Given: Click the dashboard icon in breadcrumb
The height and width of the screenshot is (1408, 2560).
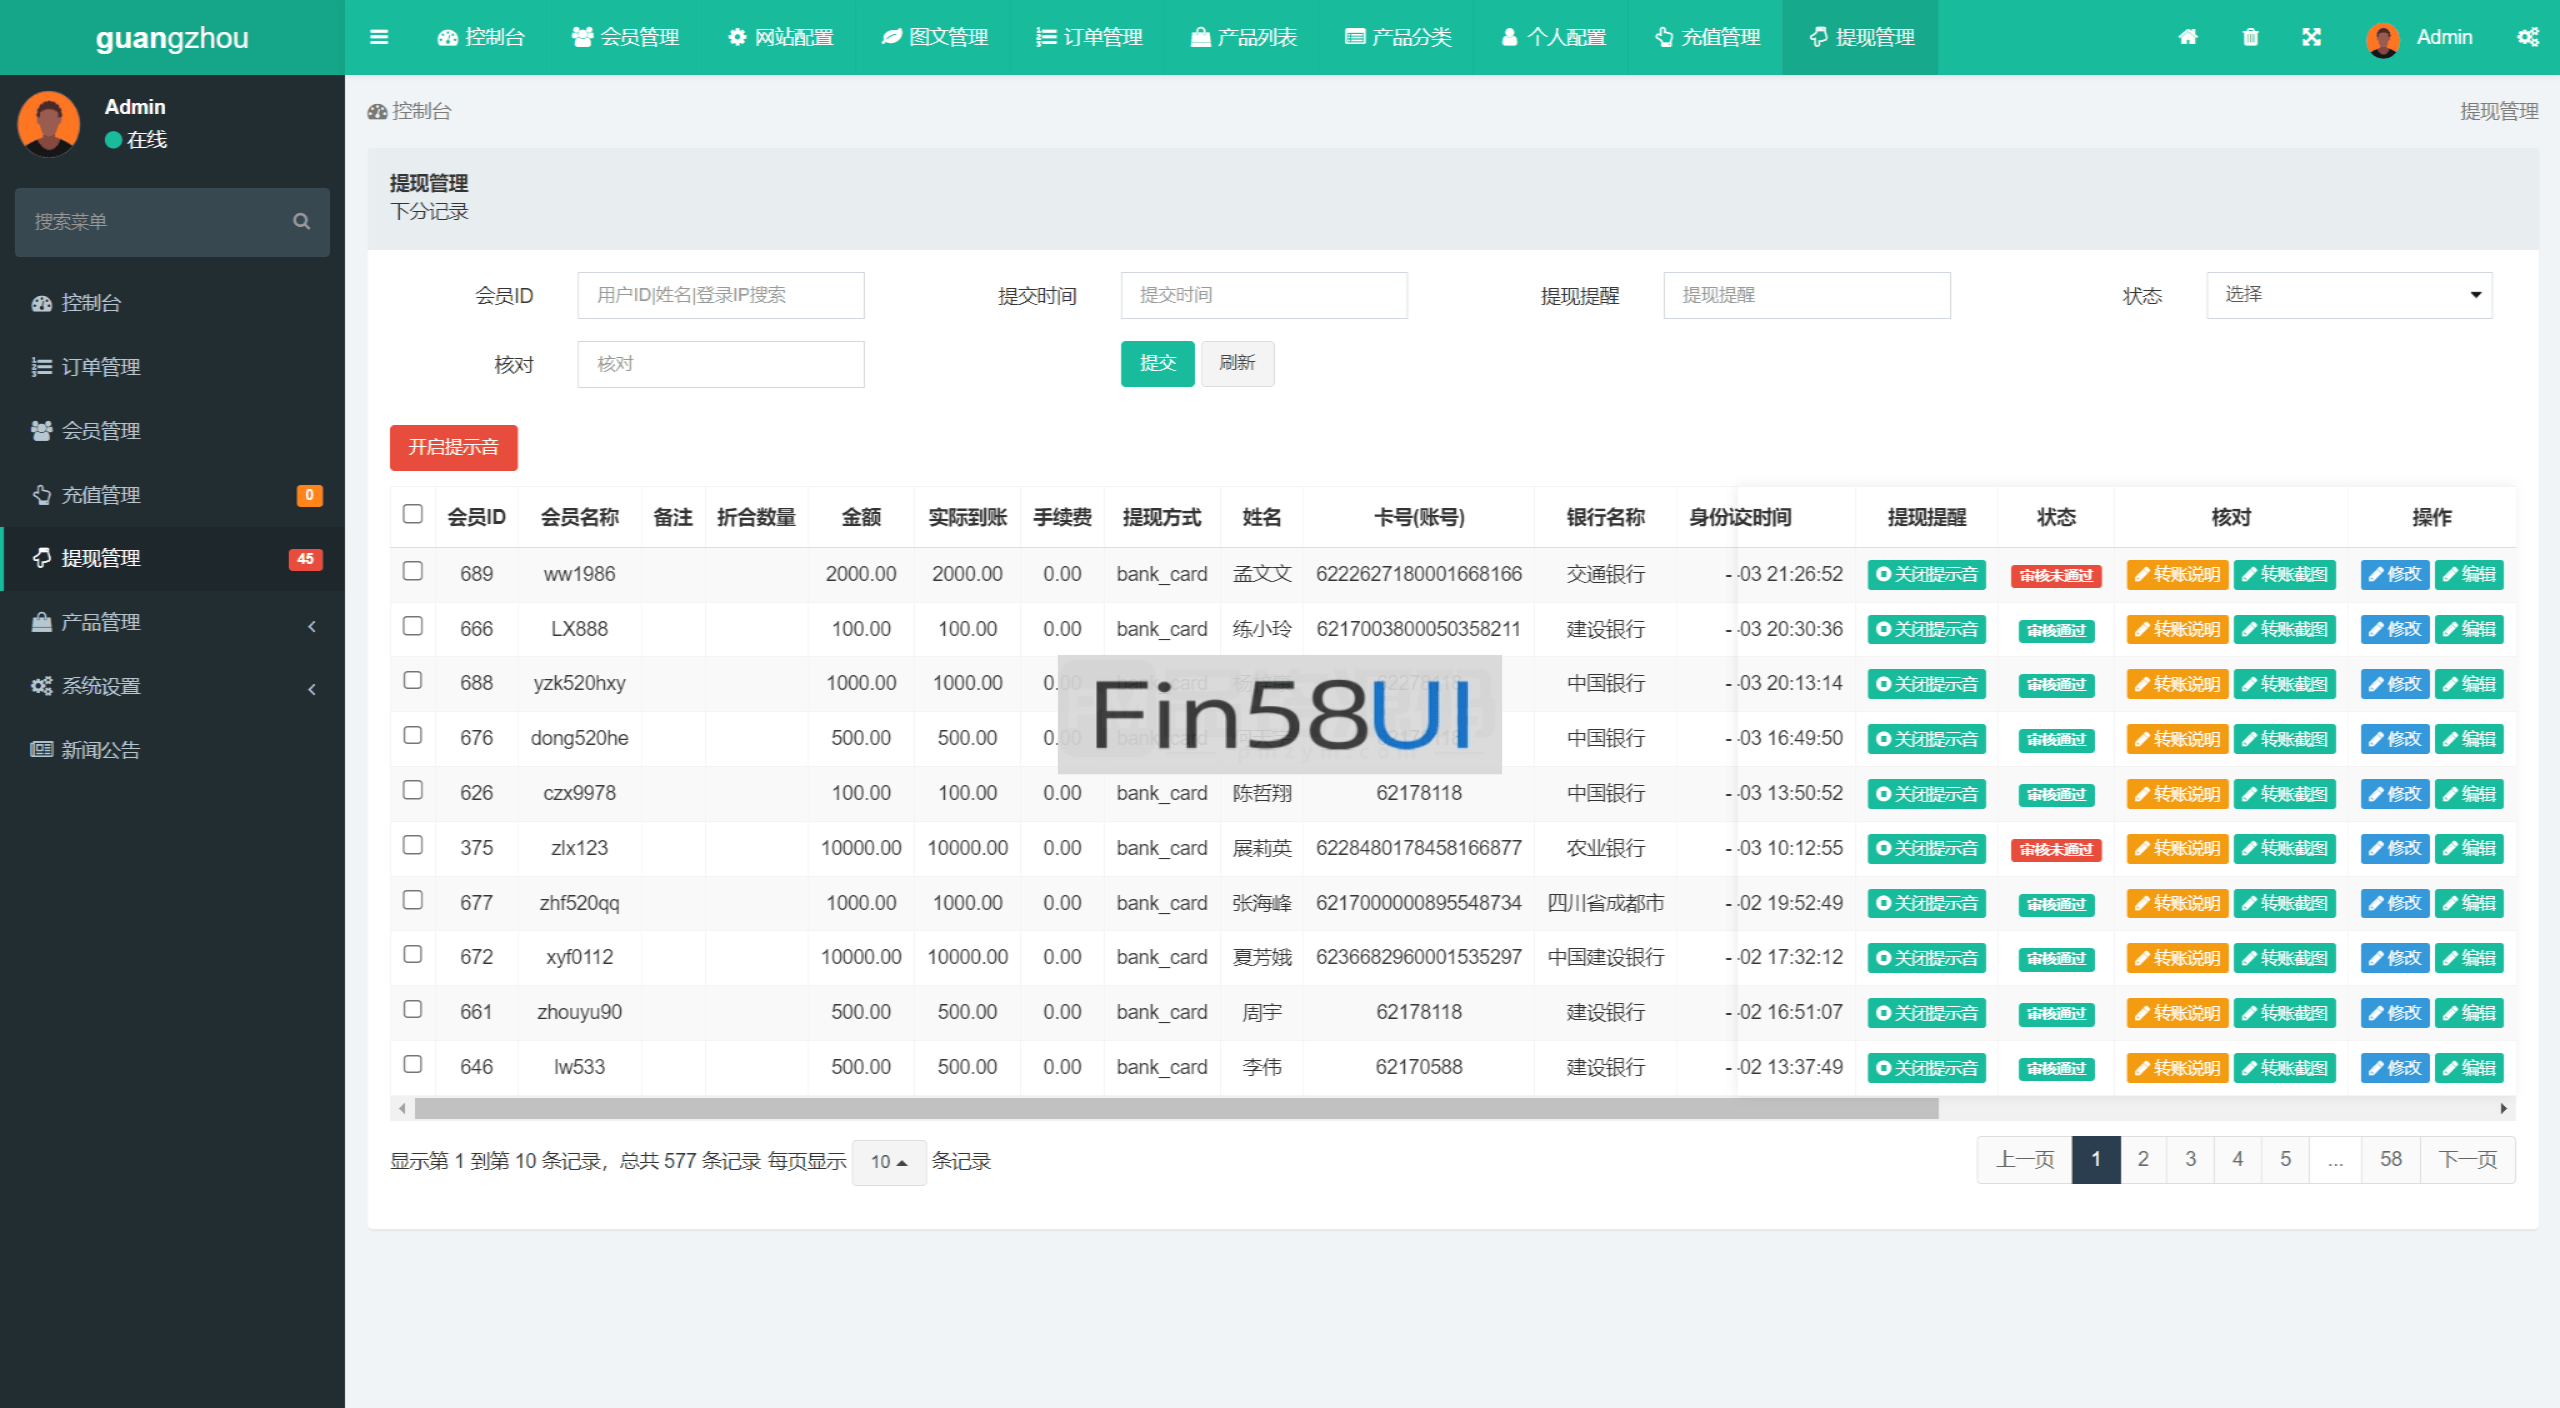Looking at the screenshot, I should [x=377, y=111].
